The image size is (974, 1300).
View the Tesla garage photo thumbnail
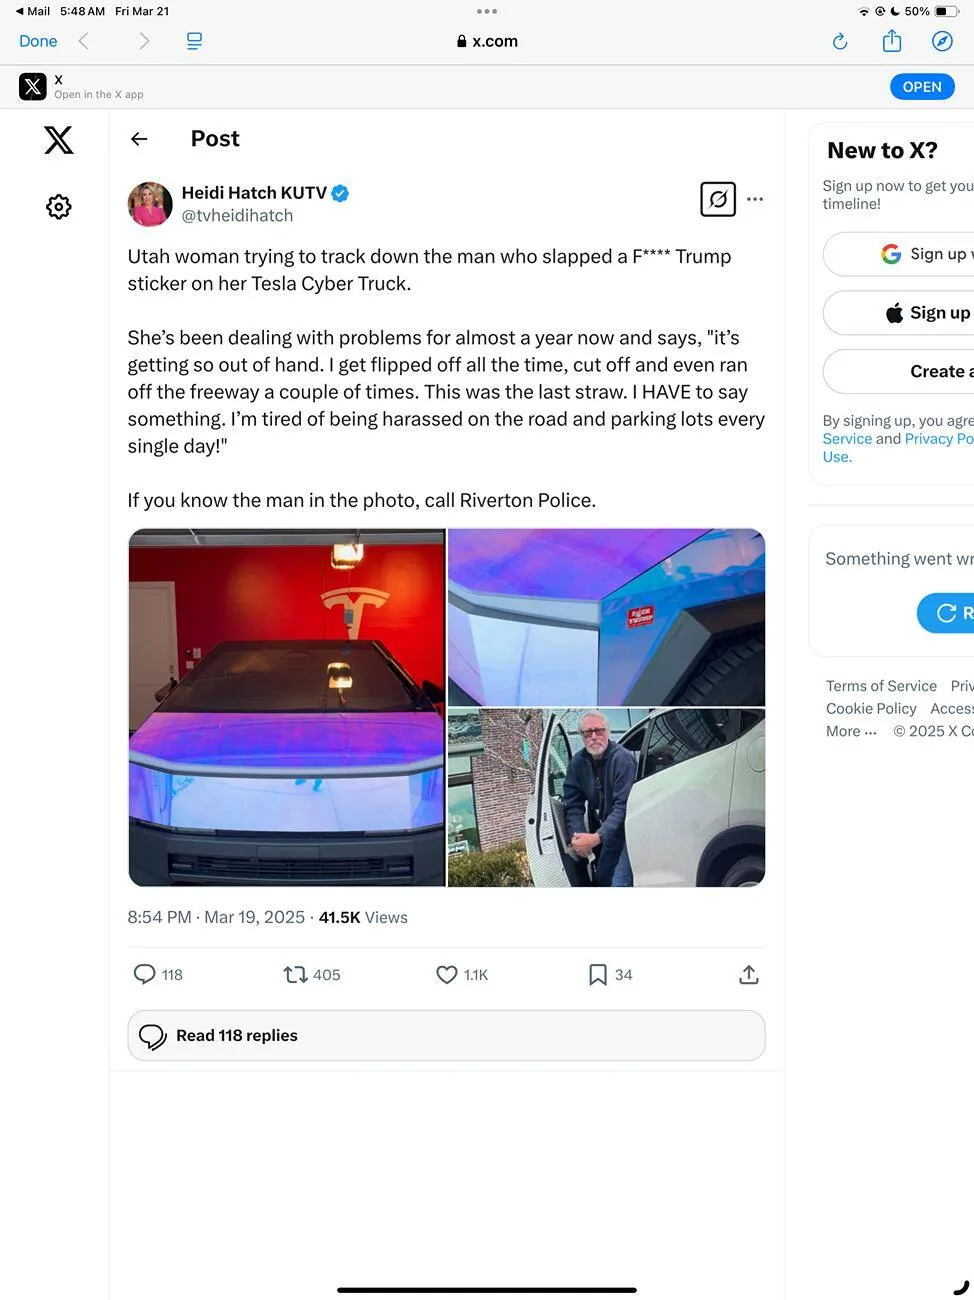(287, 708)
